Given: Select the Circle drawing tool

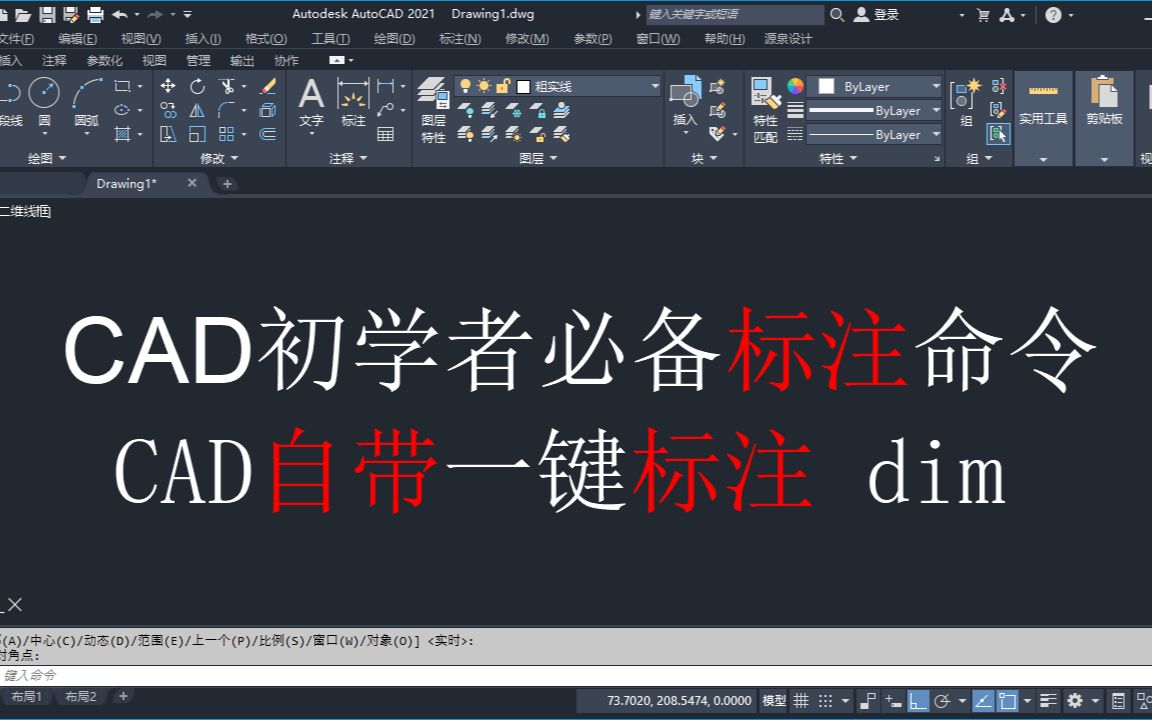Looking at the screenshot, I should pos(46,92).
